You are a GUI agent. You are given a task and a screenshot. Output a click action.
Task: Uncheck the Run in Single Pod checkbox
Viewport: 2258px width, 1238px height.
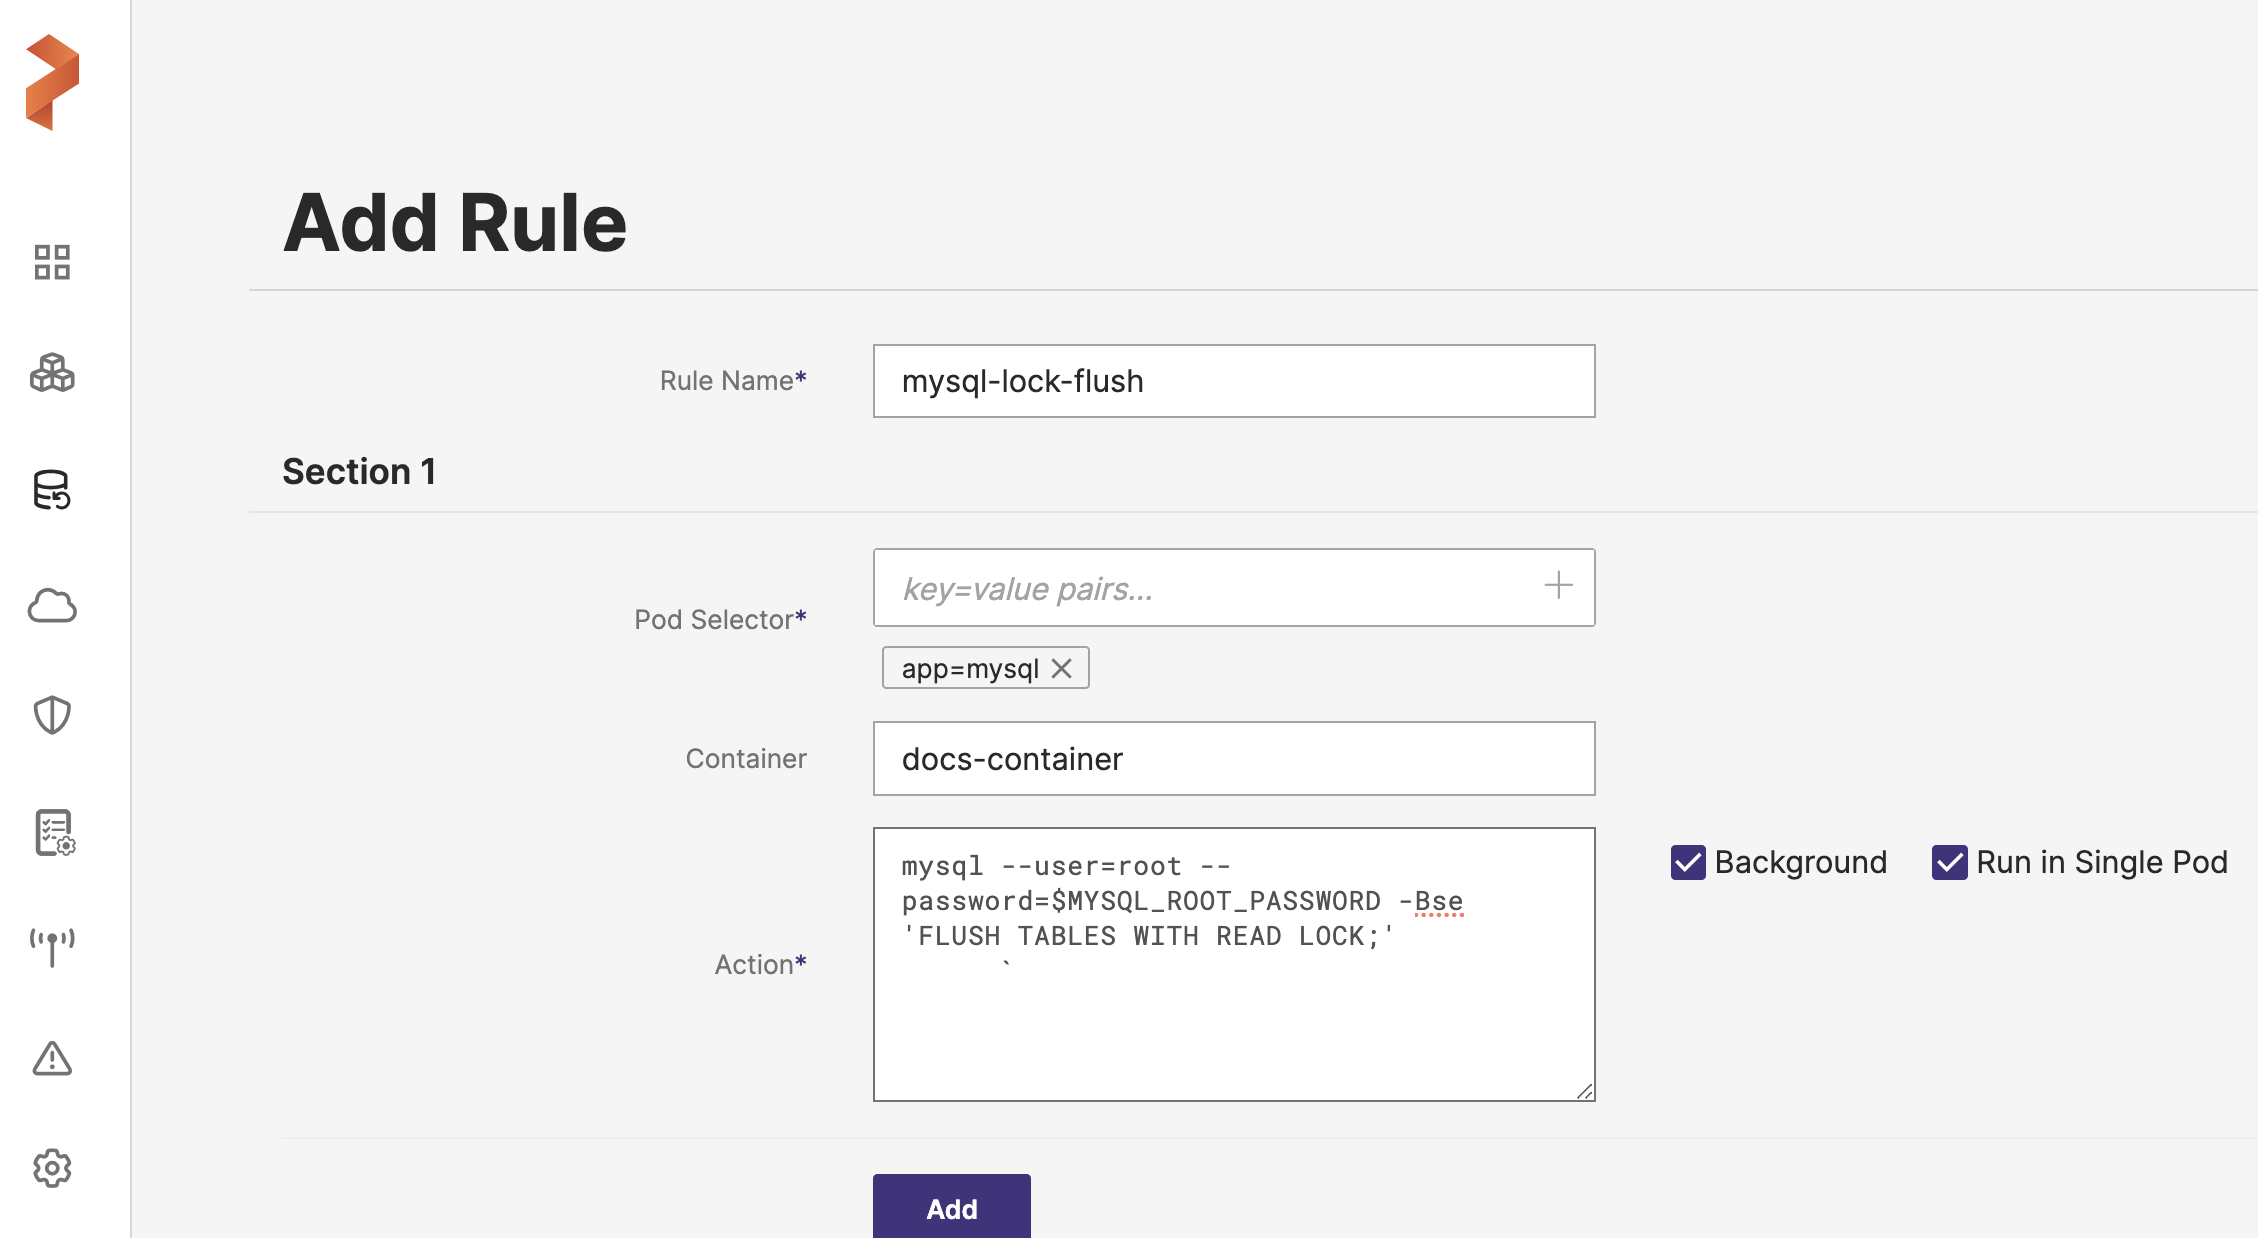[x=1949, y=862]
